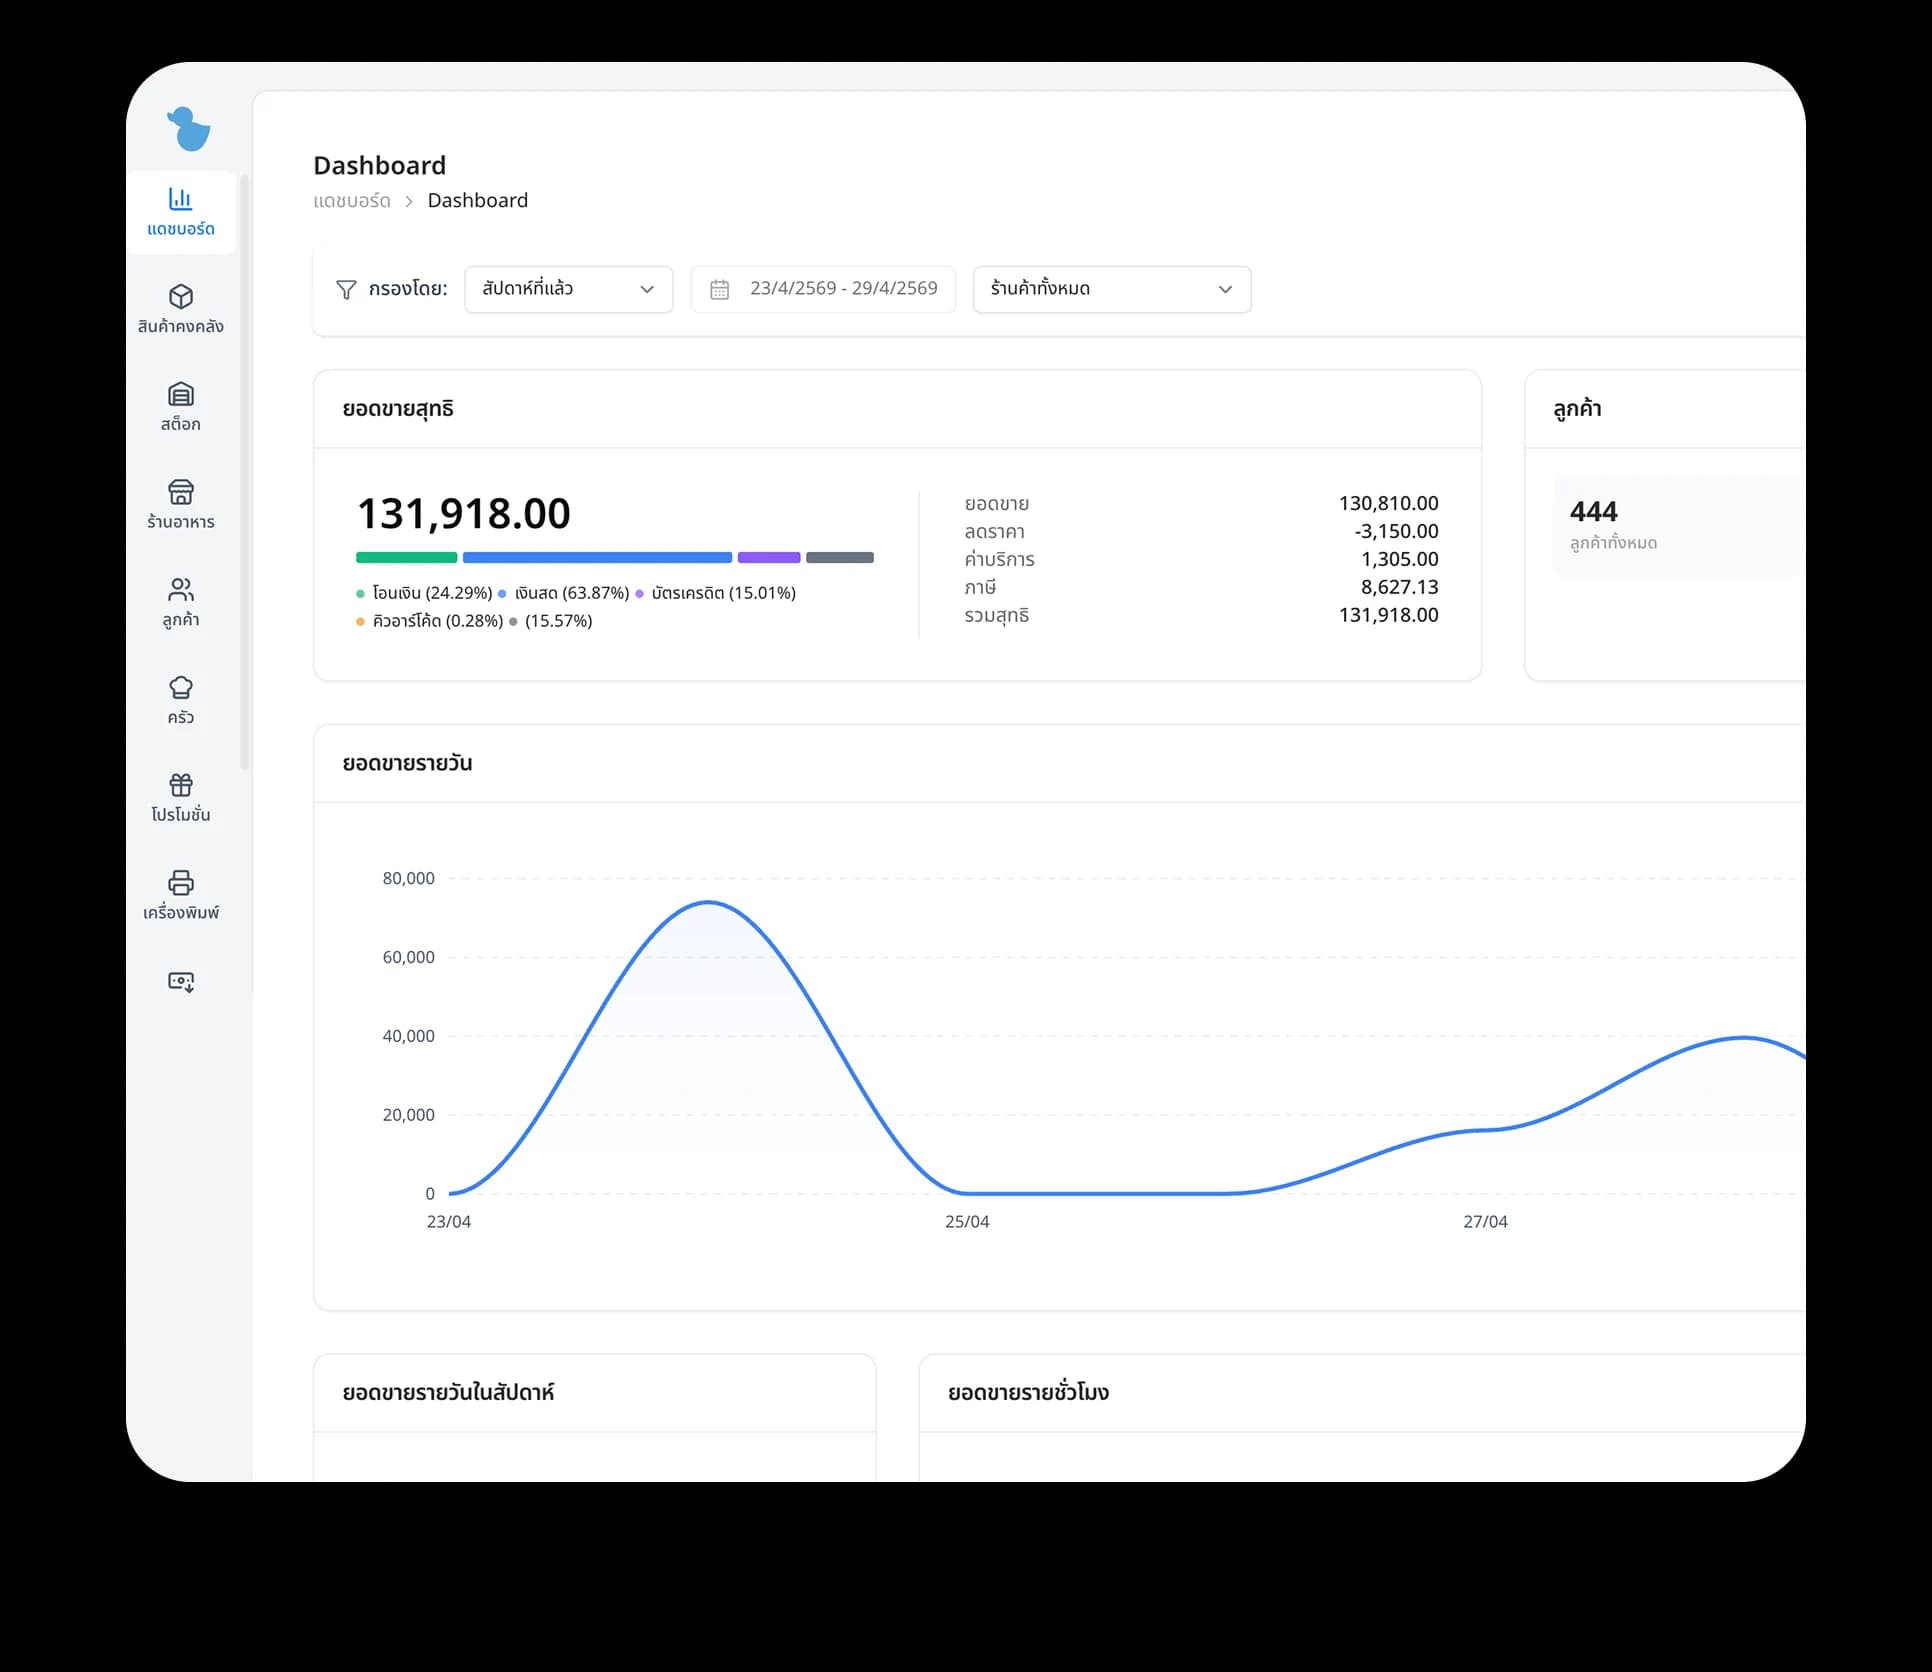Open สินค้าคงคลัง box icon

pos(181,297)
